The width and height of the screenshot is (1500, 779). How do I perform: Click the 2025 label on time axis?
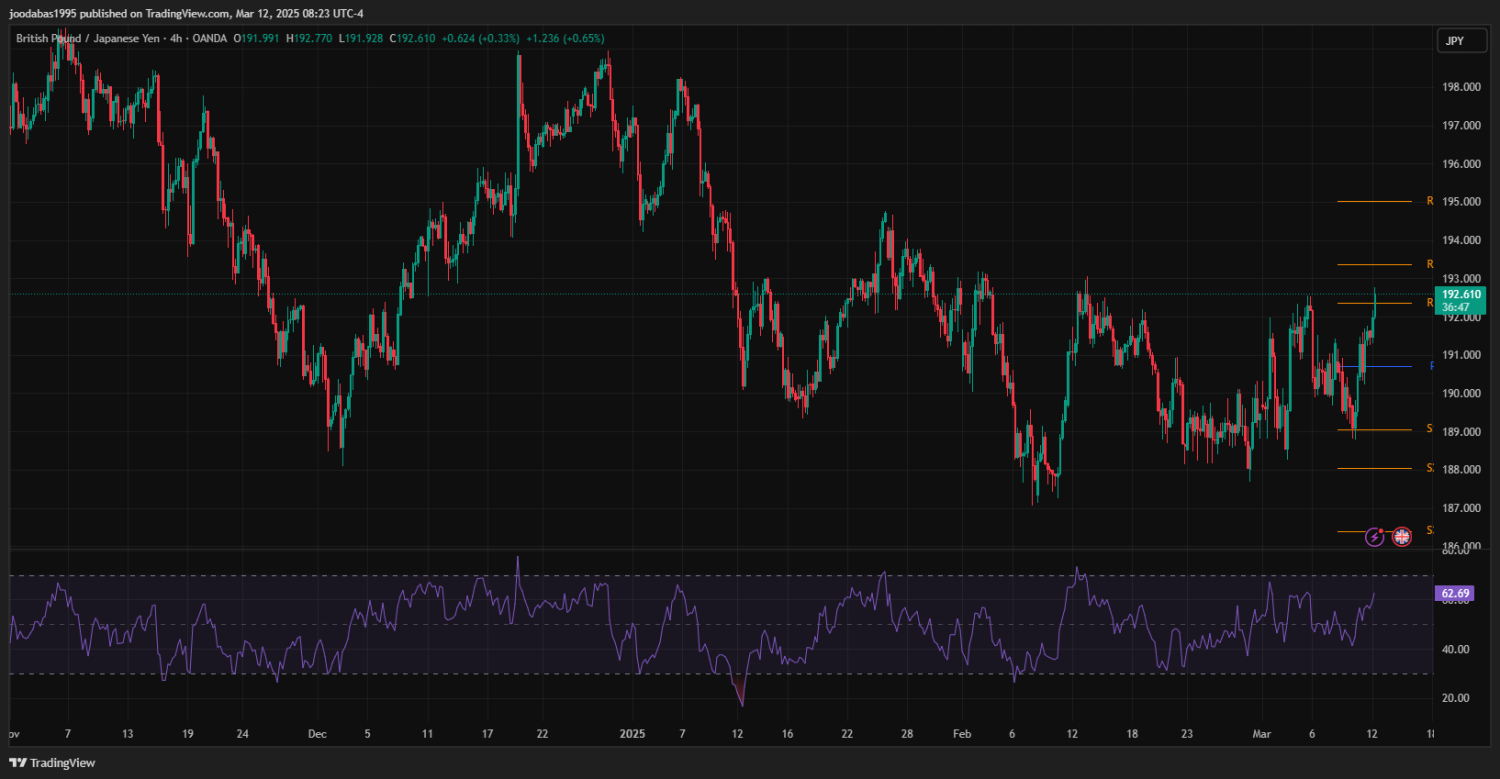coord(633,734)
